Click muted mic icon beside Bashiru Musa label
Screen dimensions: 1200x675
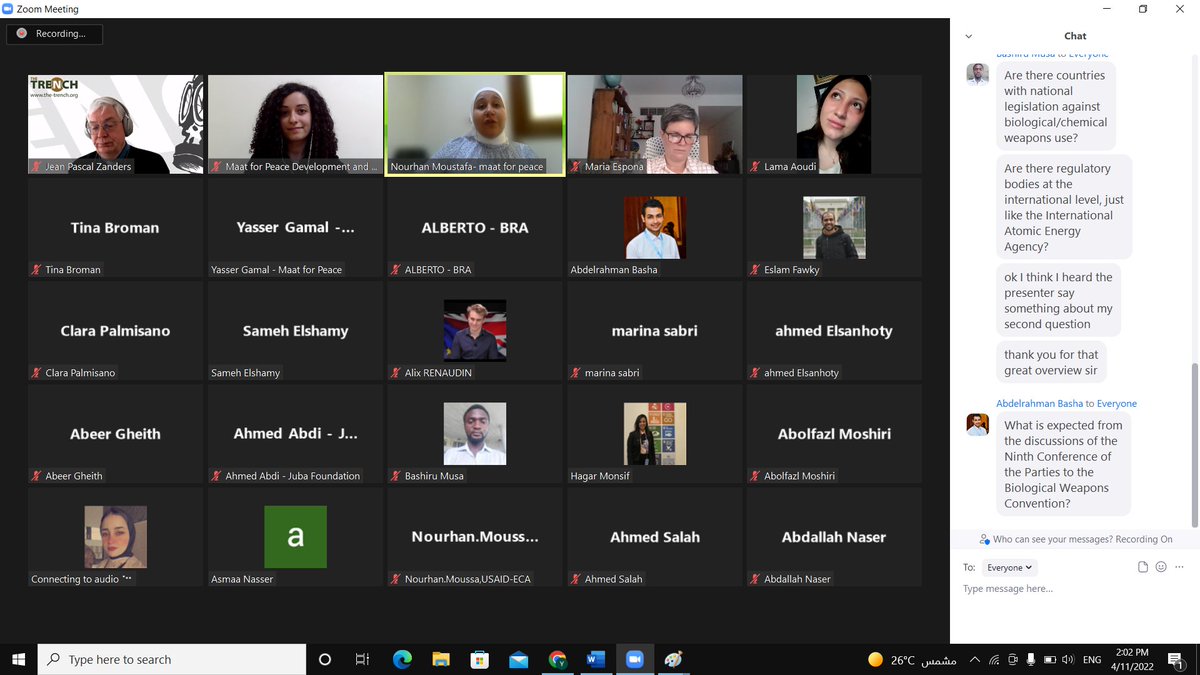click(396, 476)
